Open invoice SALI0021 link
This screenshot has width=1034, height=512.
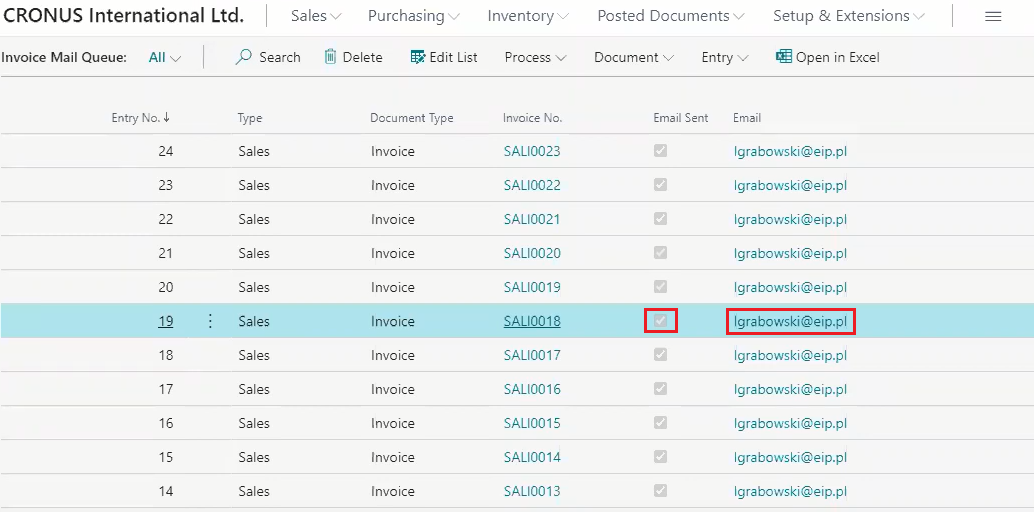(x=532, y=219)
